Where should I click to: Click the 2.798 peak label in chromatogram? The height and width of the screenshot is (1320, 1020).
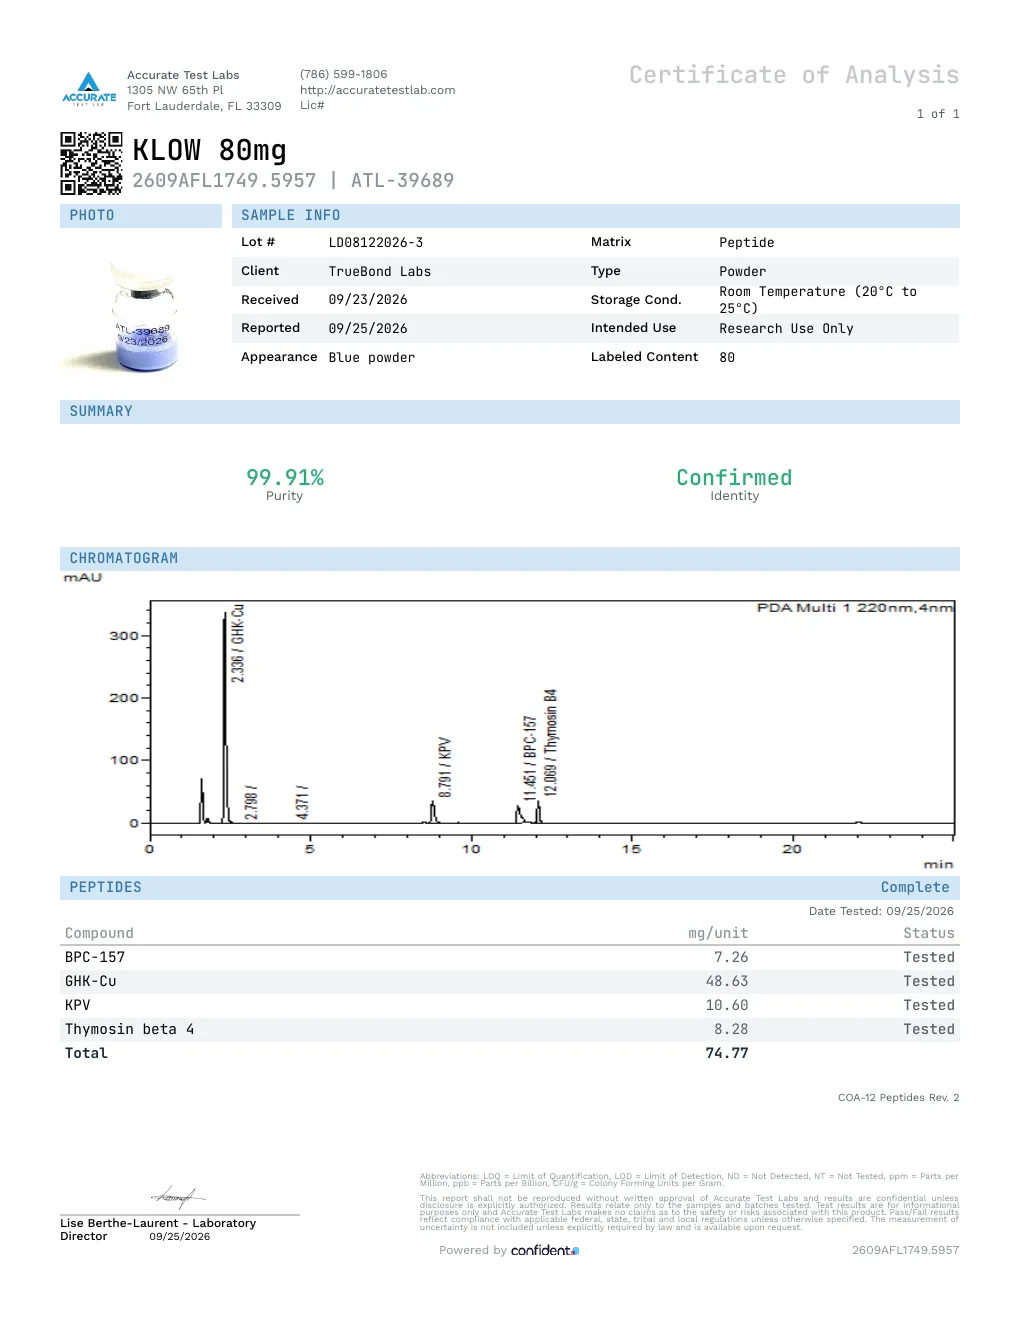click(252, 802)
